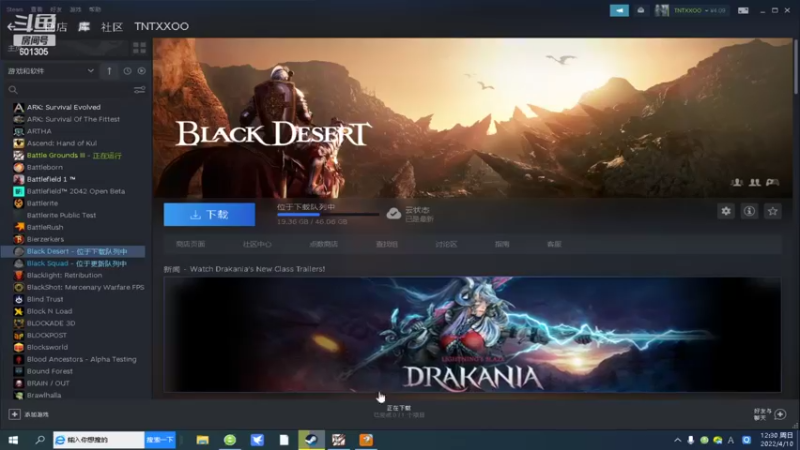Click the Block N Load icon
Screen dimensions: 800x450
click(19, 311)
